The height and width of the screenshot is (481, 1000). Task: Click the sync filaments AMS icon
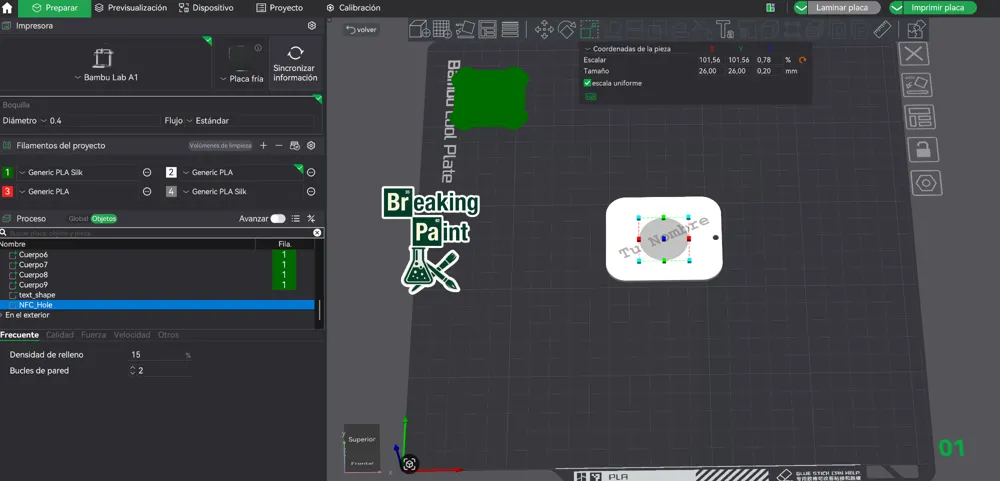pyautogui.click(x=295, y=145)
